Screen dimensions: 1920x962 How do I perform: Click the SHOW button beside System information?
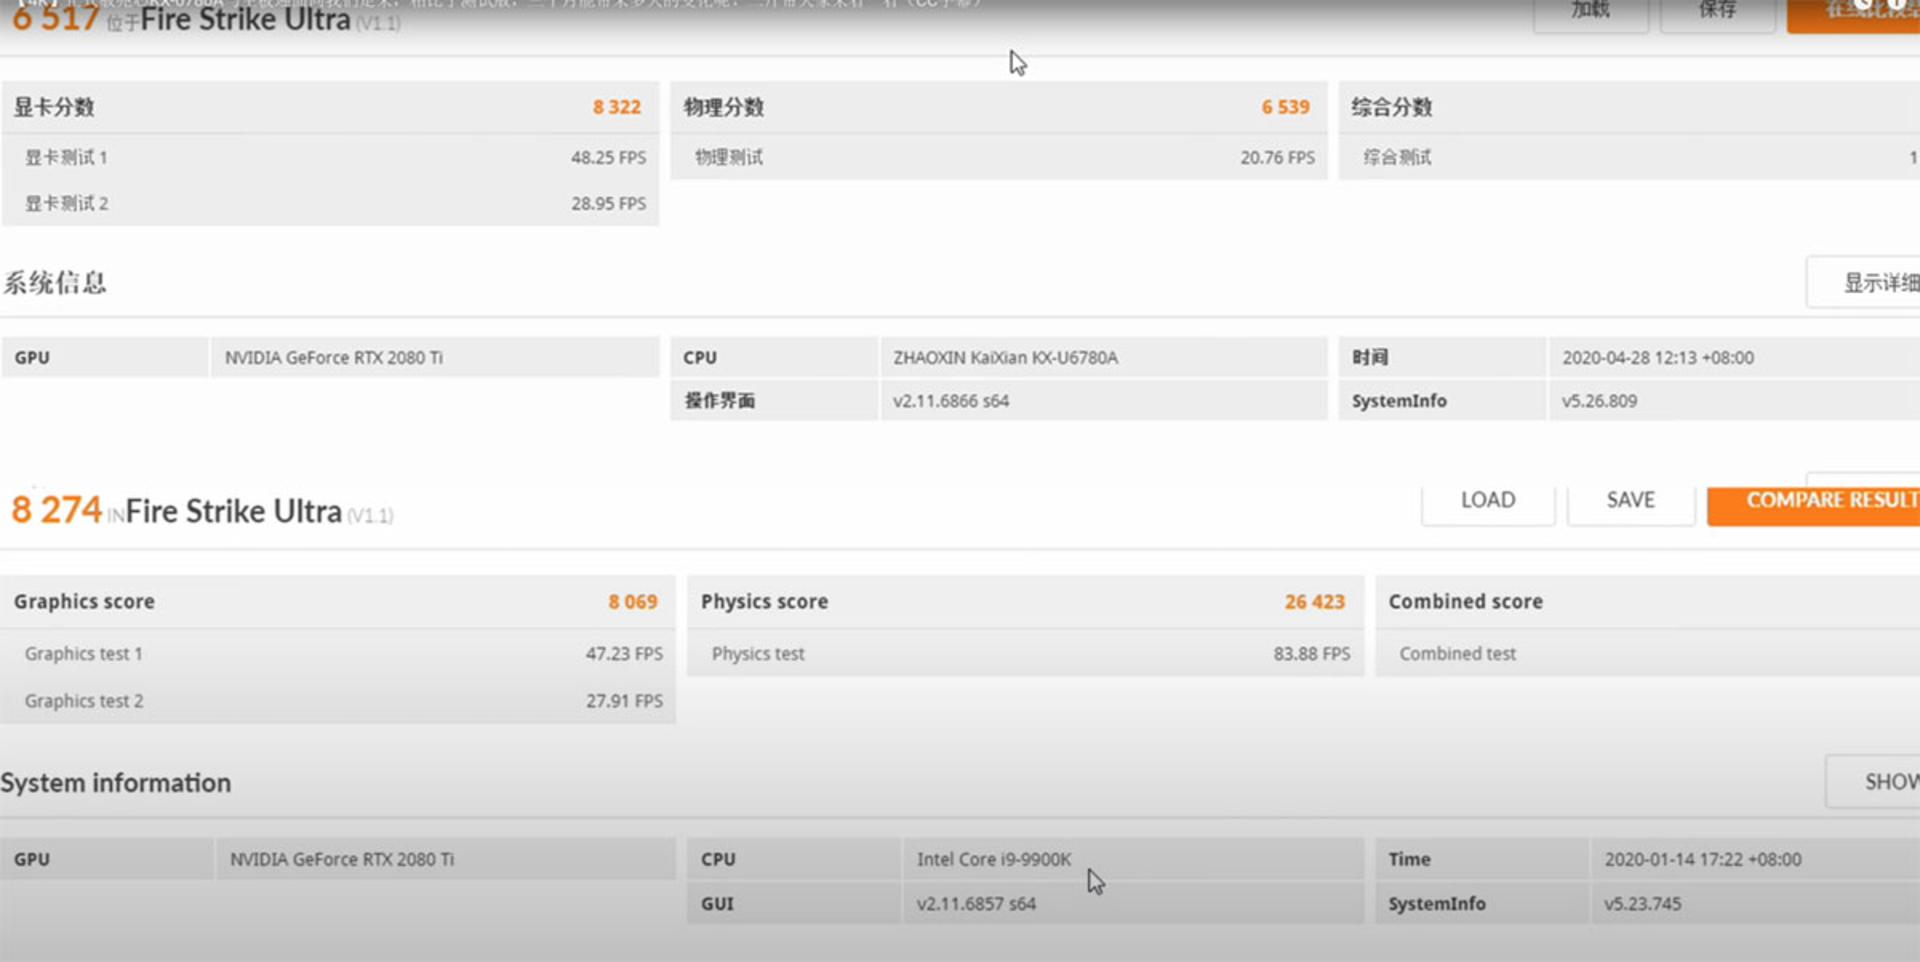click(x=1874, y=781)
